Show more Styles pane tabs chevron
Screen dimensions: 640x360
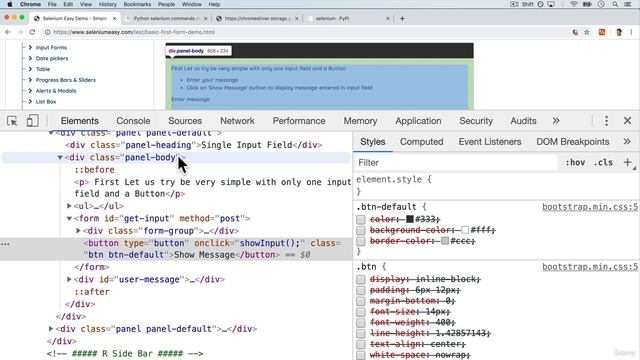[x=627, y=142]
